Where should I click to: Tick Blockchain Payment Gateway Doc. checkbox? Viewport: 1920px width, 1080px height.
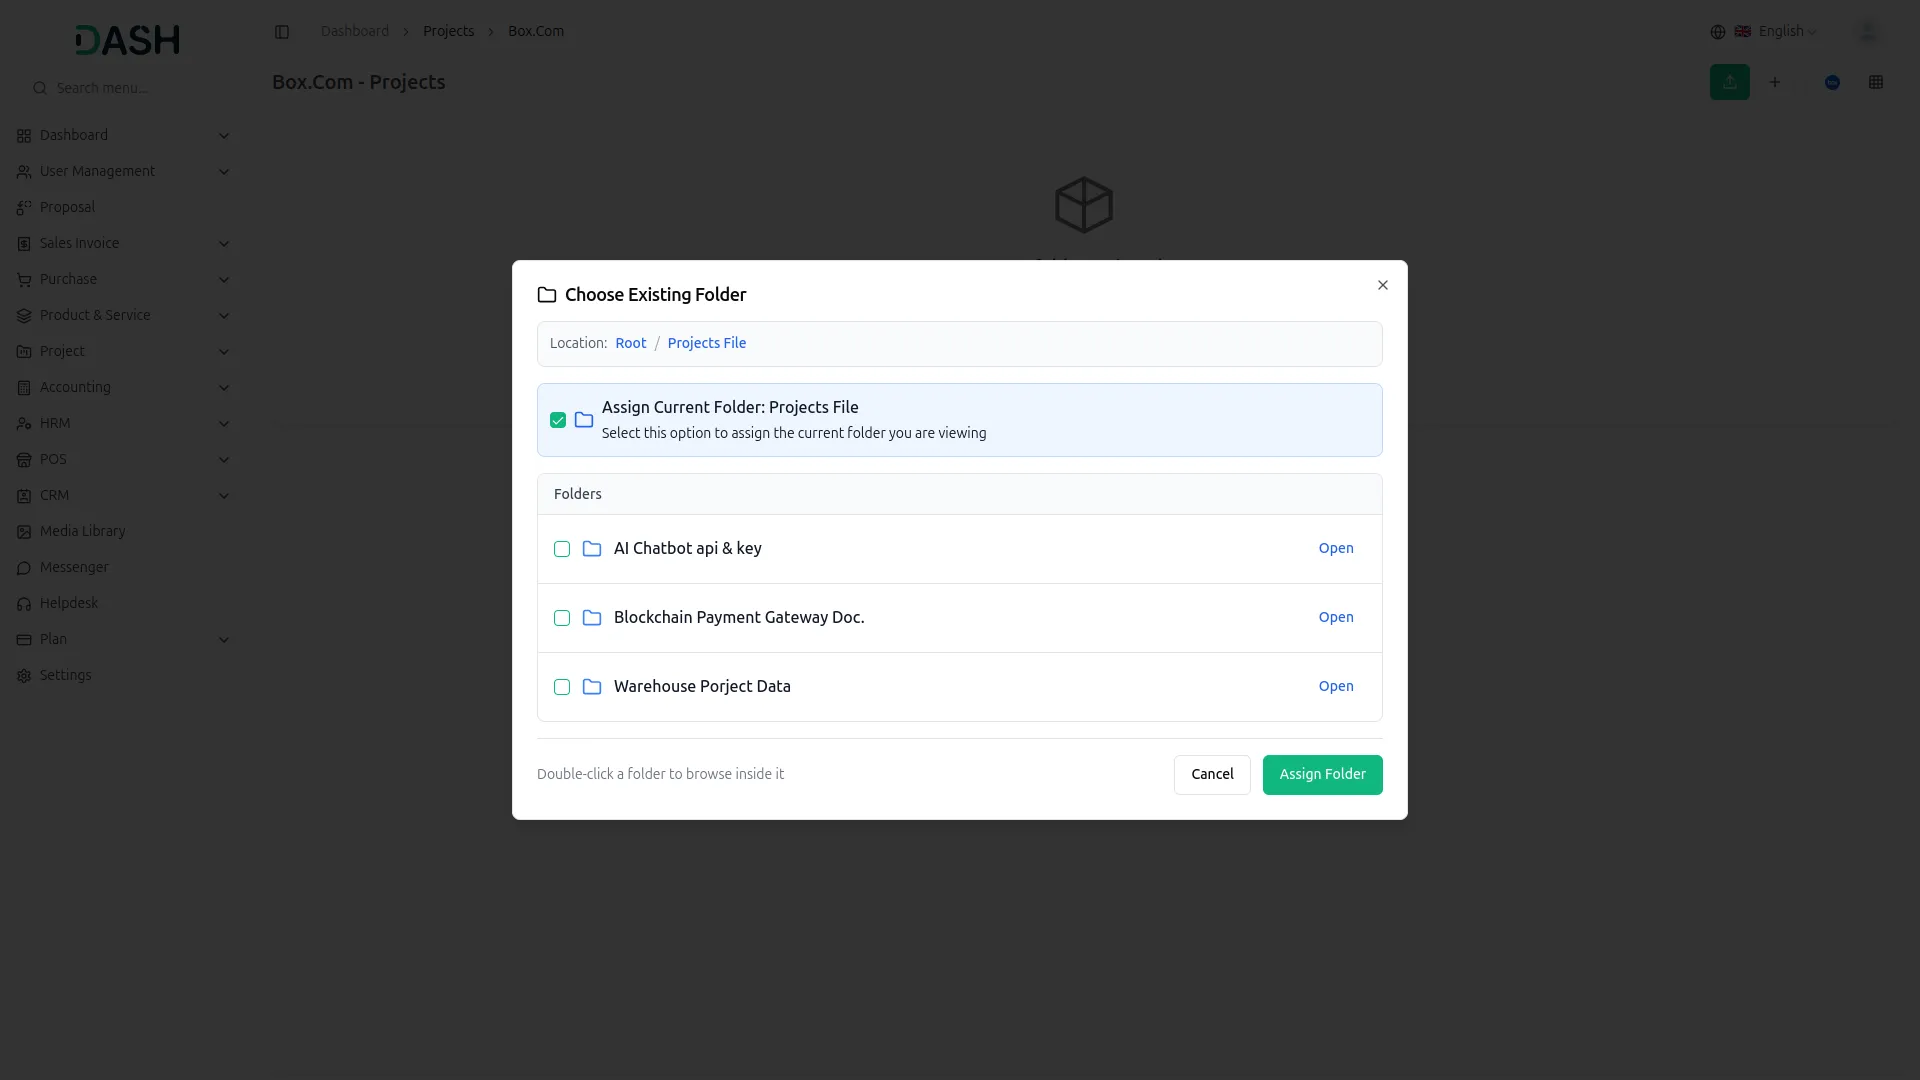[x=562, y=618]
